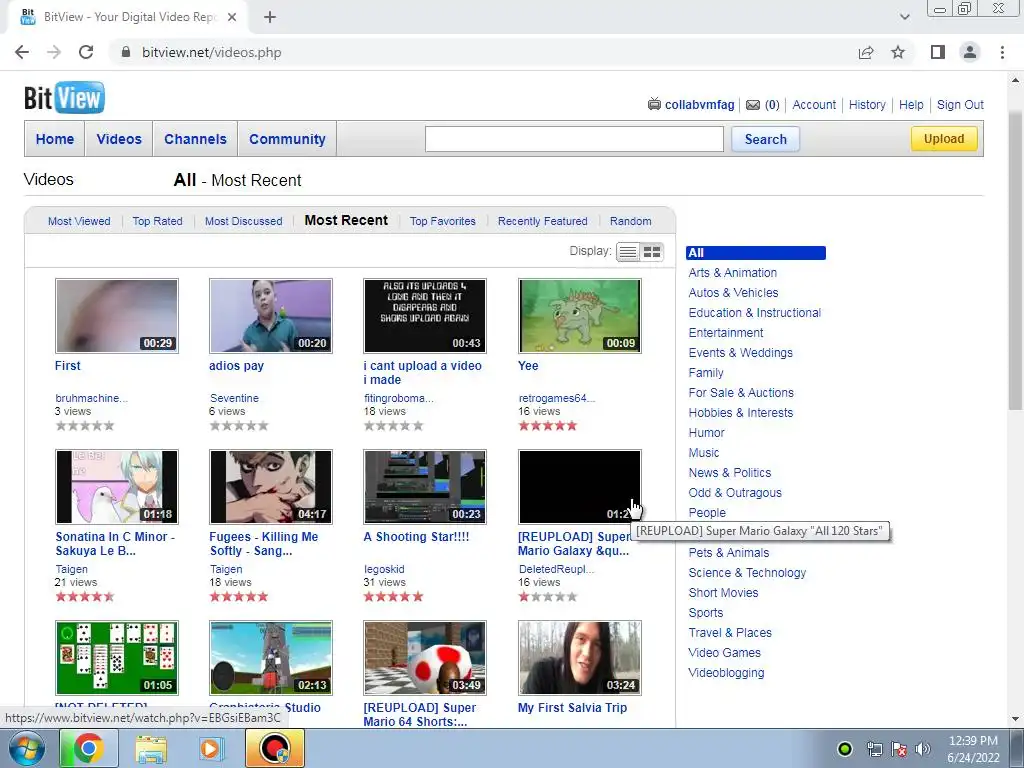Viewport: 1024px width, 768px height.
Task: Rate the 'First' video stars
Action: click(85, 426)
